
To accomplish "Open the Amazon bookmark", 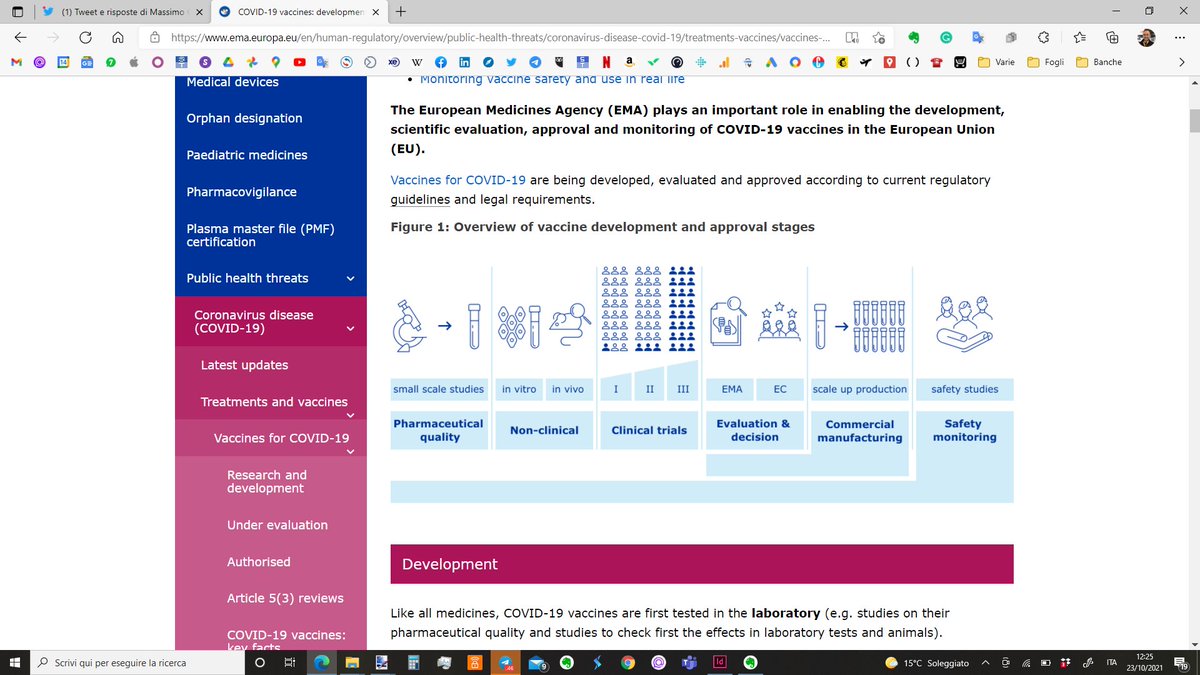I will 629,62.
